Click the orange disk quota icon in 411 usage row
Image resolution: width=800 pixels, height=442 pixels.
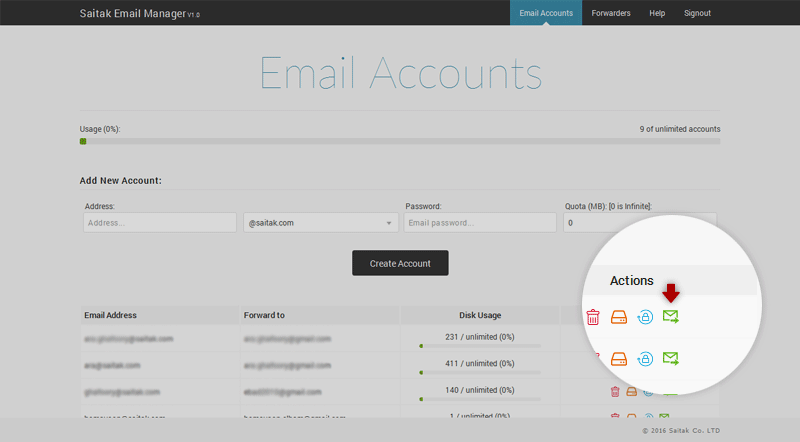tap(619, 358)
